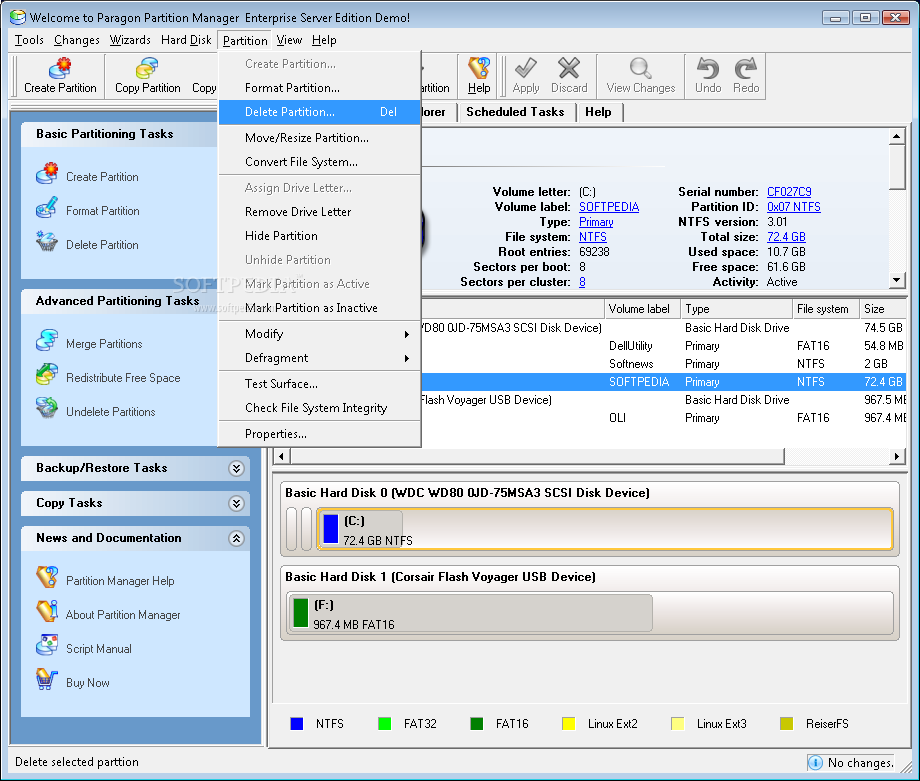Open the Tools menu
The width and height of the screenshot is (920, 781).
pos(29,40)
